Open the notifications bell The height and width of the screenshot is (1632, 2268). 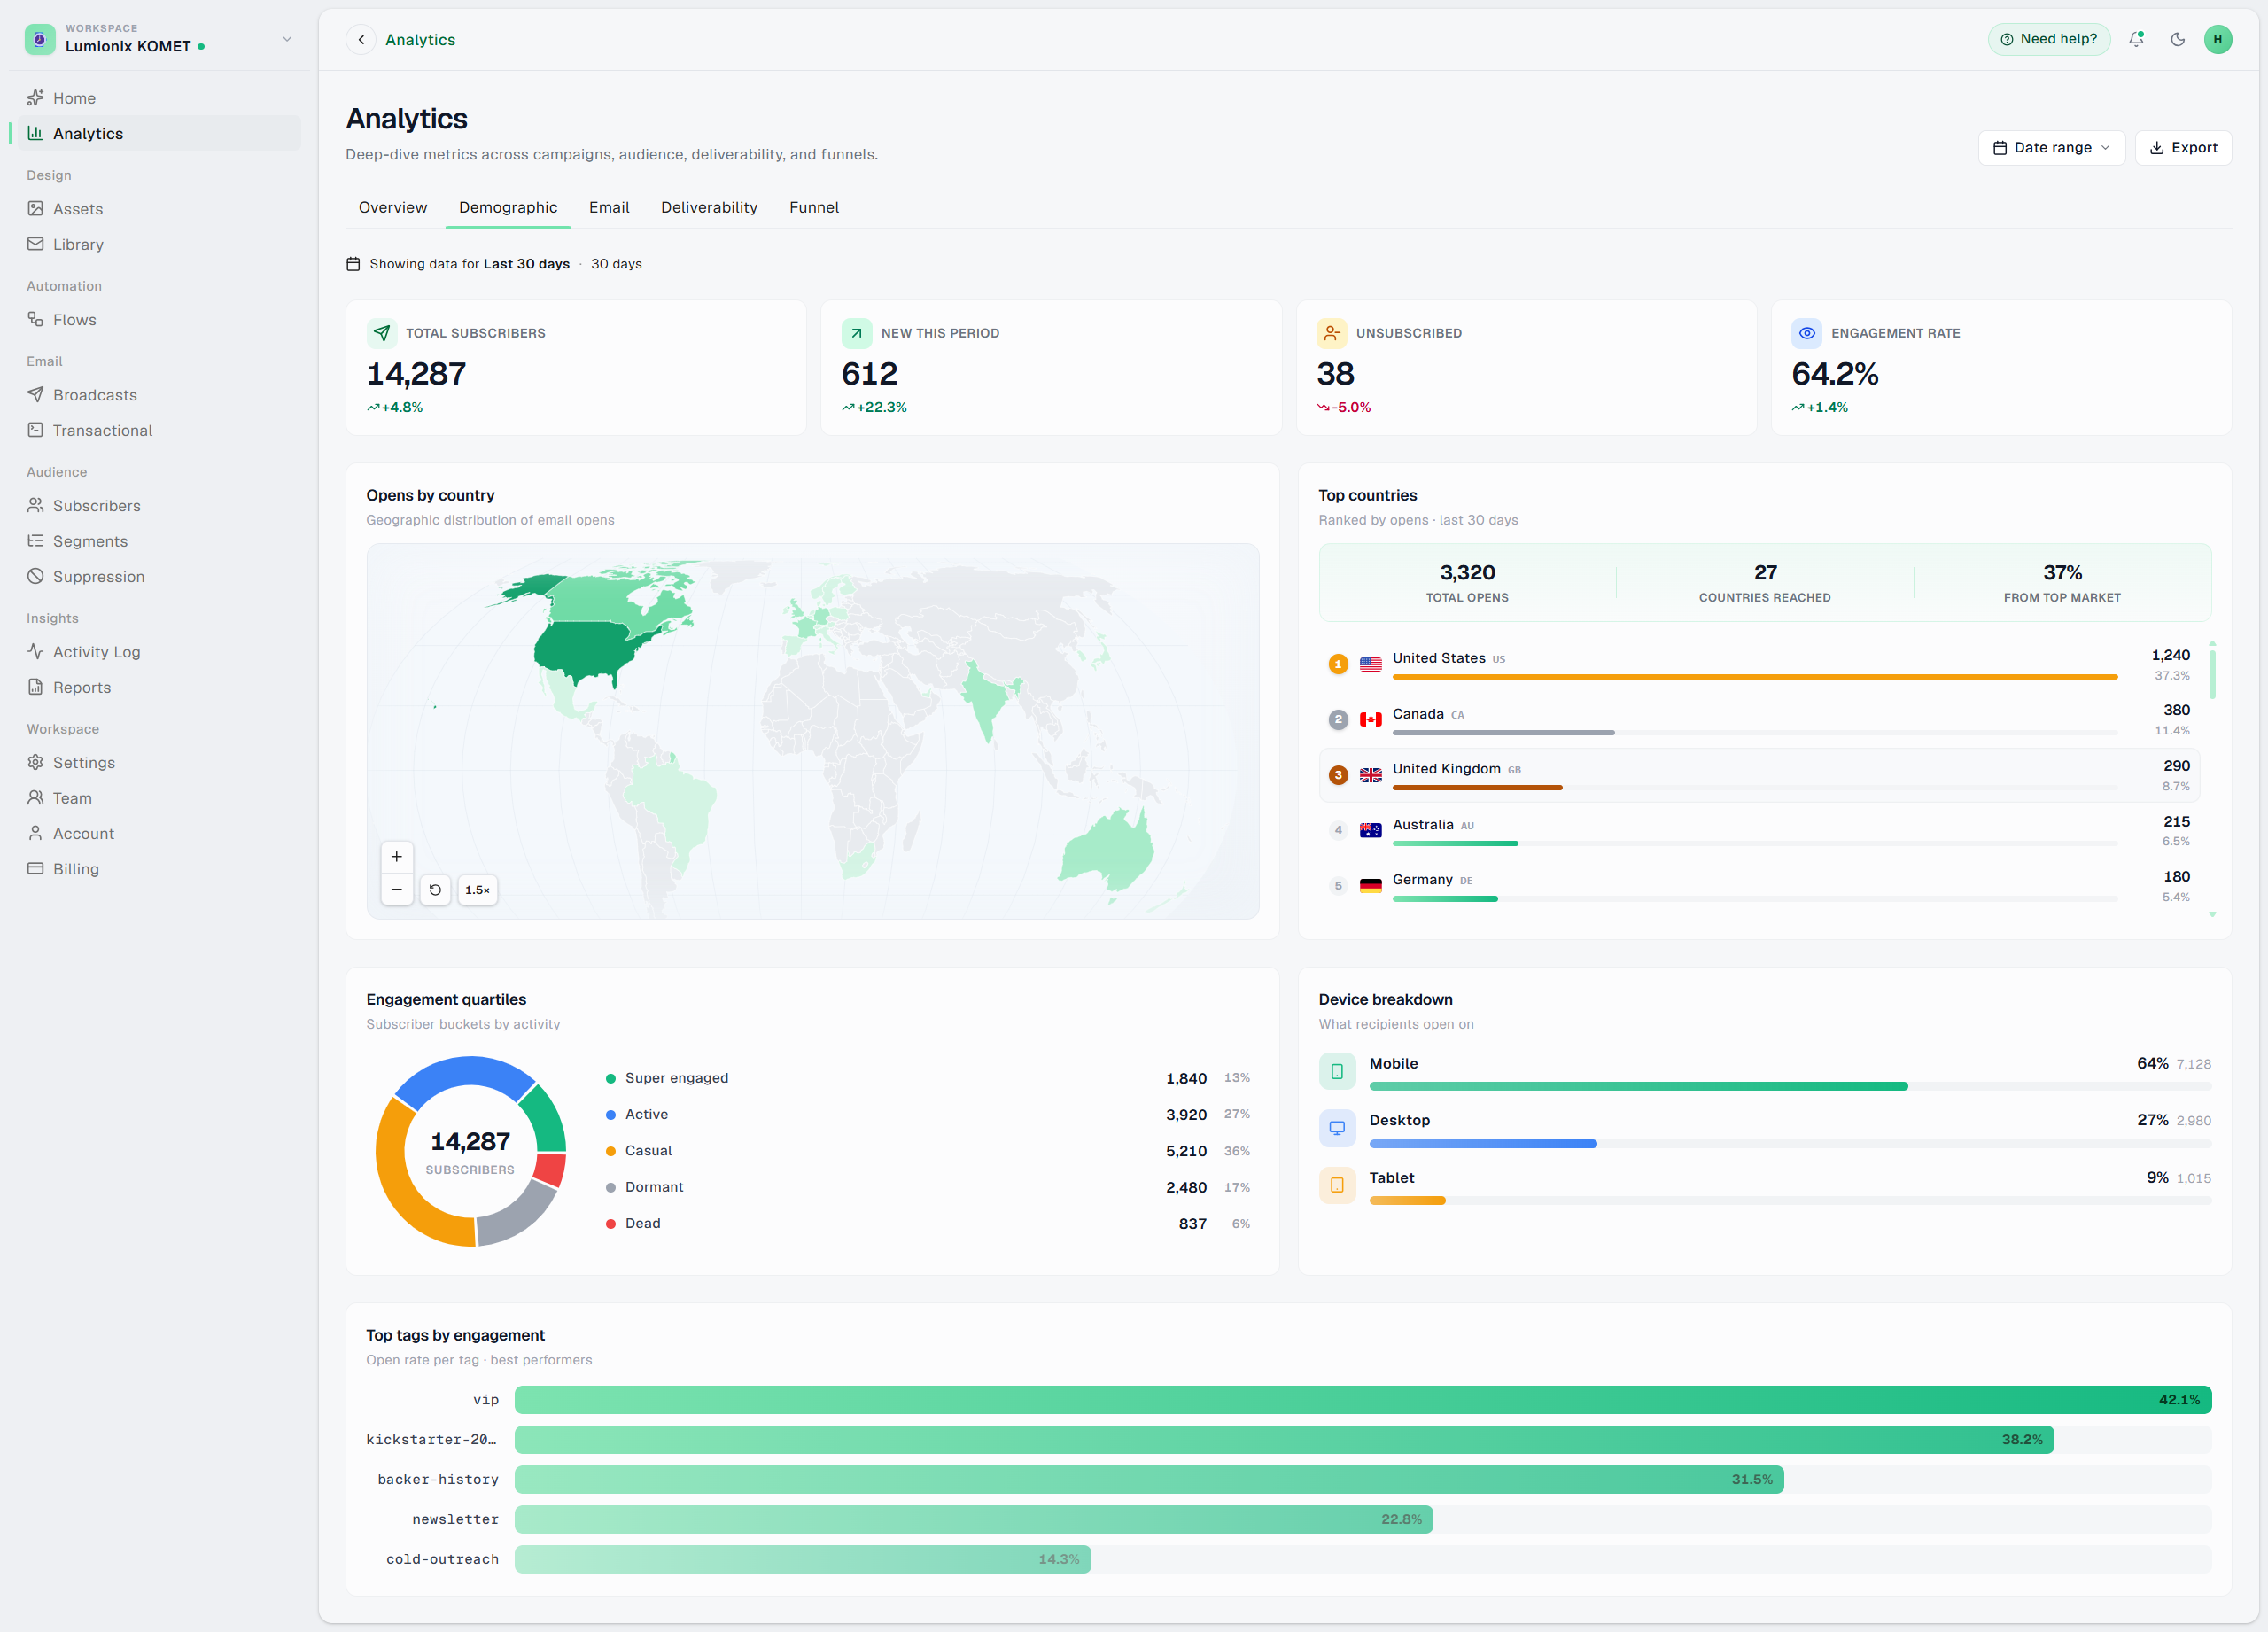[x=2136, y=39]
